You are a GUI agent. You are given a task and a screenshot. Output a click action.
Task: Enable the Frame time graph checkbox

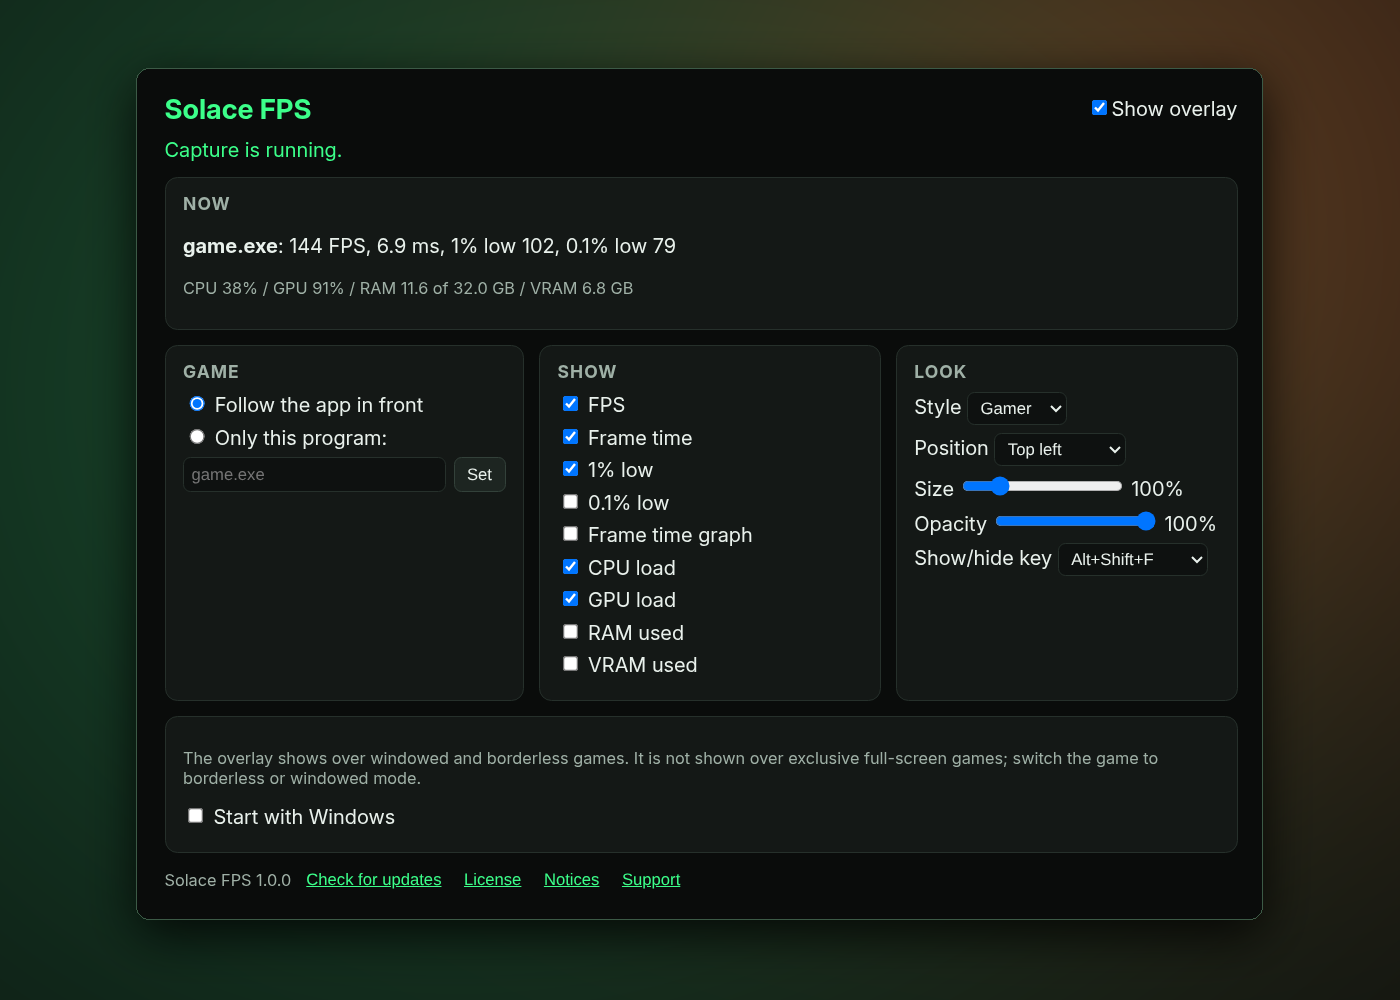tap(570, 534)
